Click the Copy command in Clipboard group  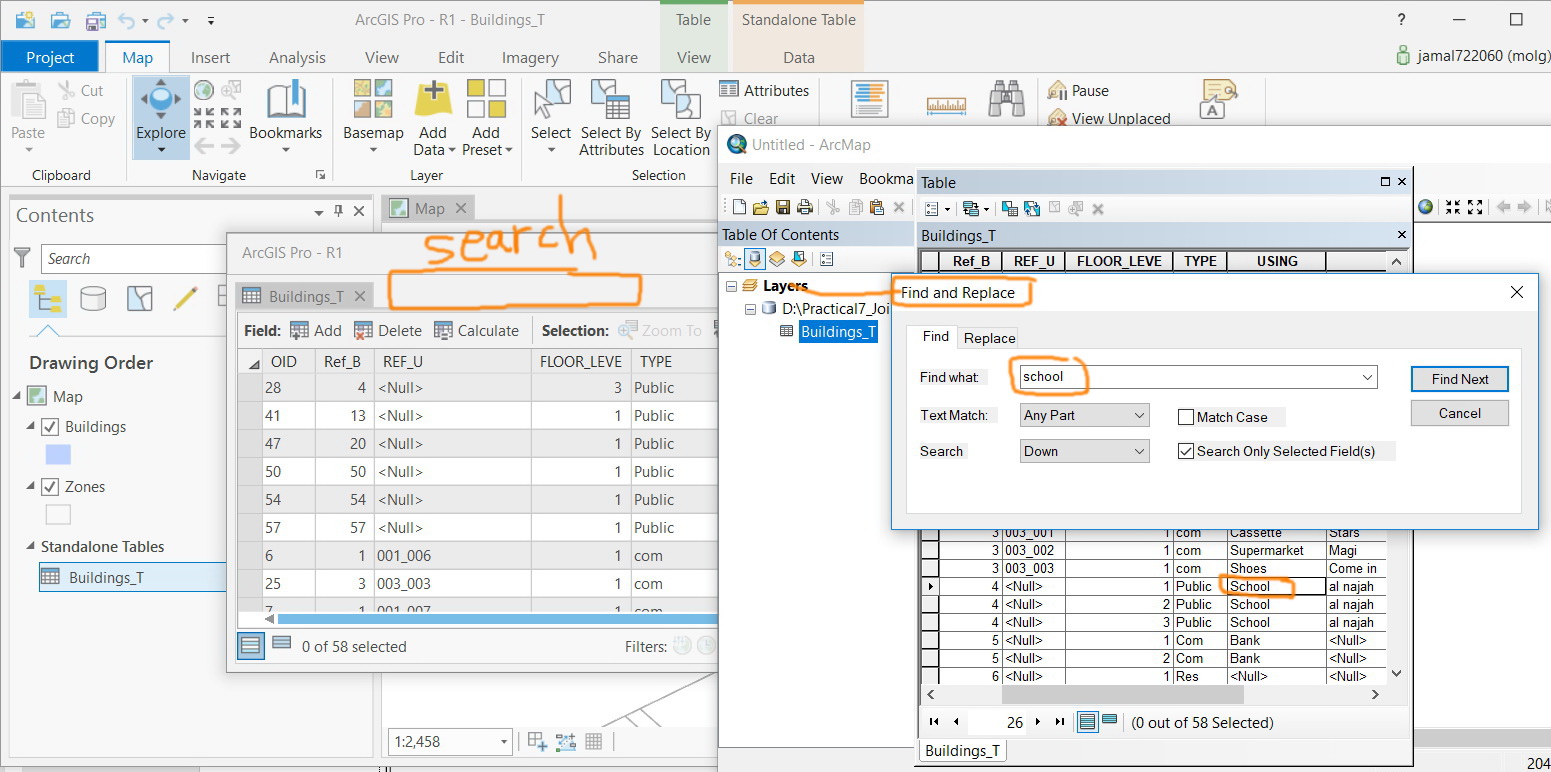pyautogui.click(x=86, y=118)
